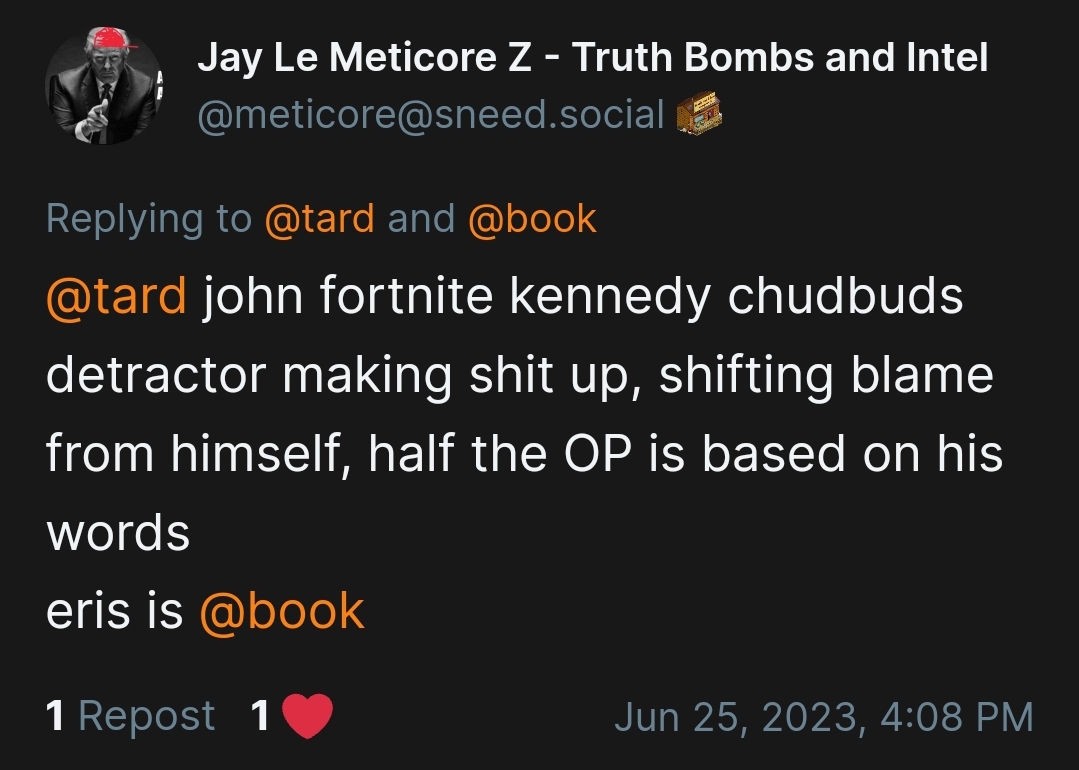Open @book in the Replying to line
Screen dimensions: 1079x770
532,219
